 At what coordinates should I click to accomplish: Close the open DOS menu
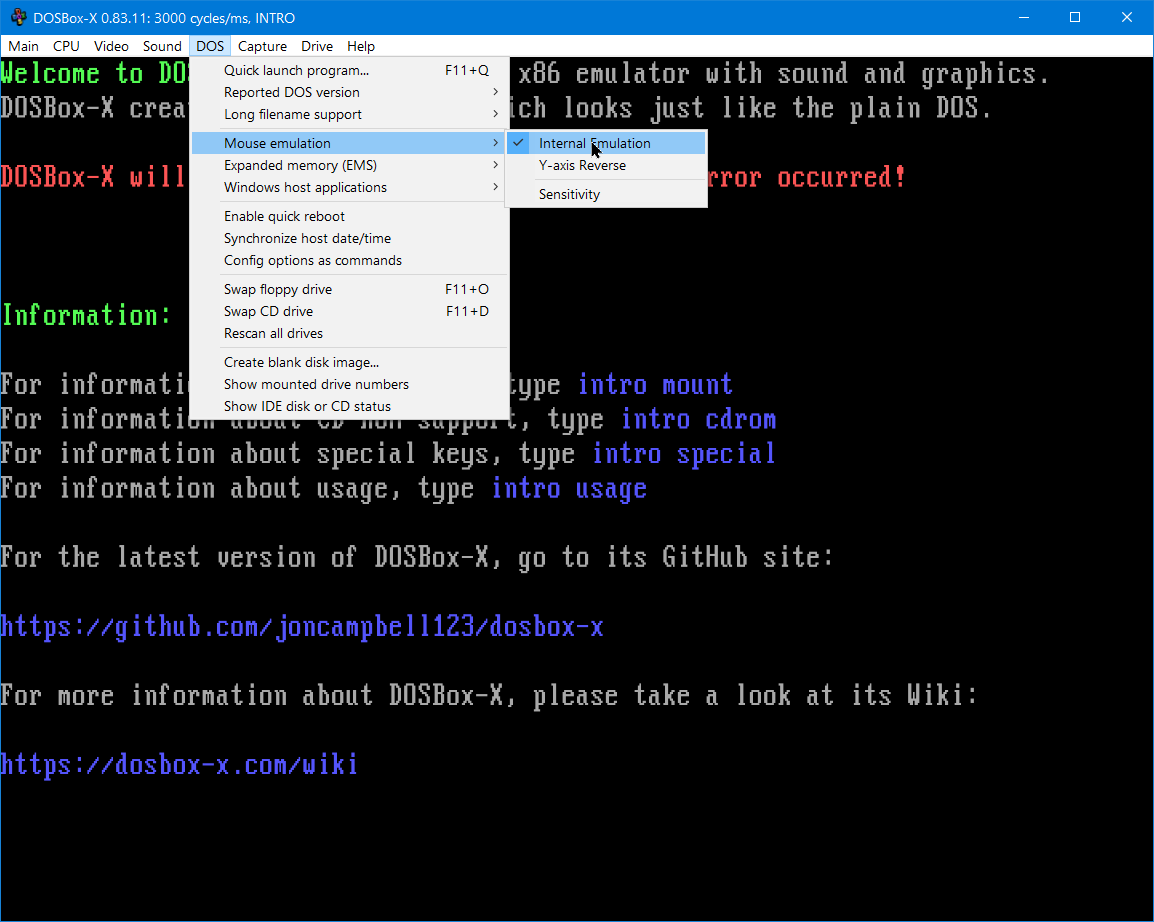pos(210,46)
